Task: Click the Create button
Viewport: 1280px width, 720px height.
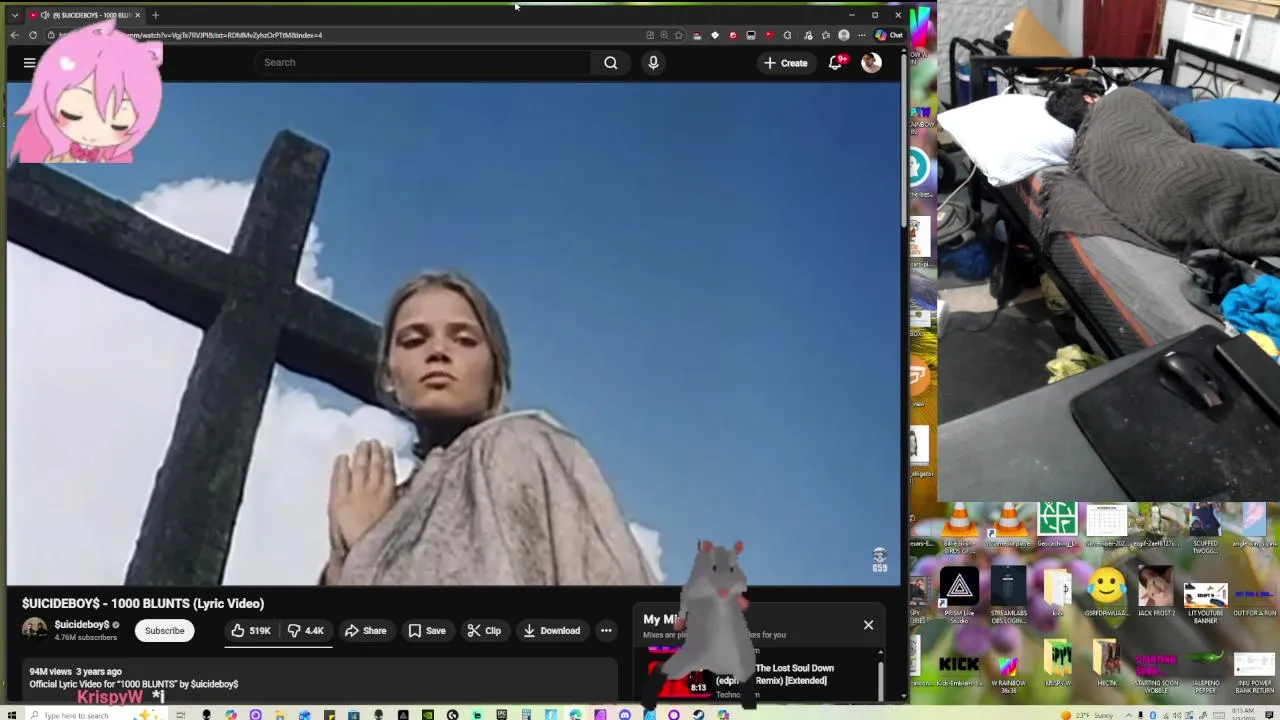Action: 785,63
